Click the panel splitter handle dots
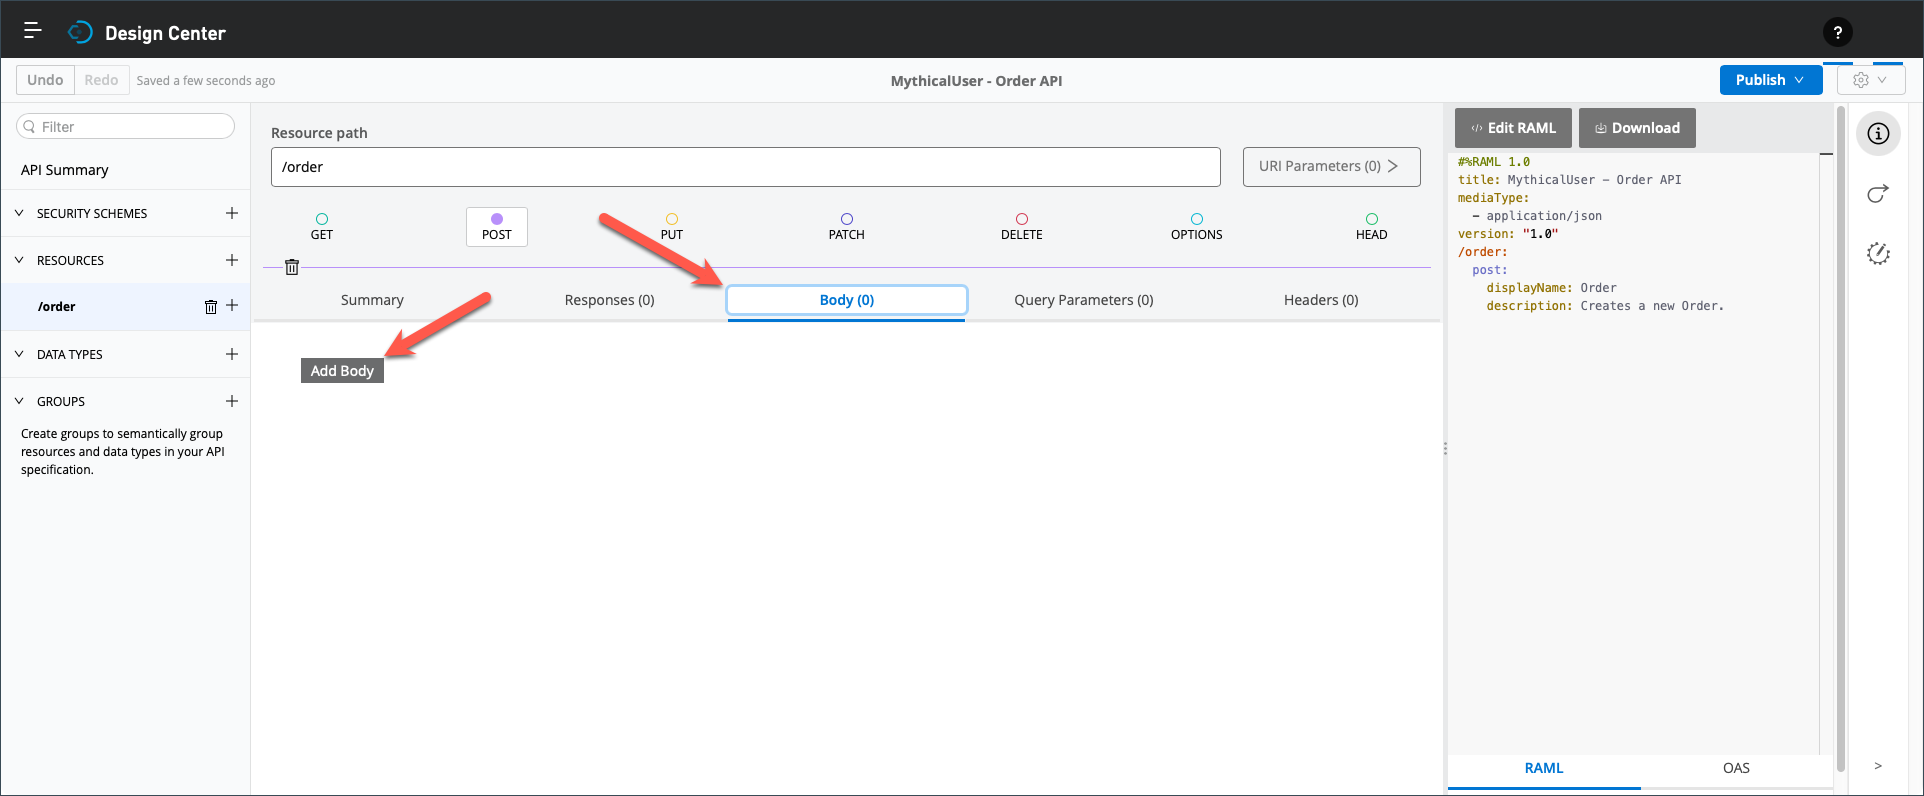 [x=1445, y=449]
